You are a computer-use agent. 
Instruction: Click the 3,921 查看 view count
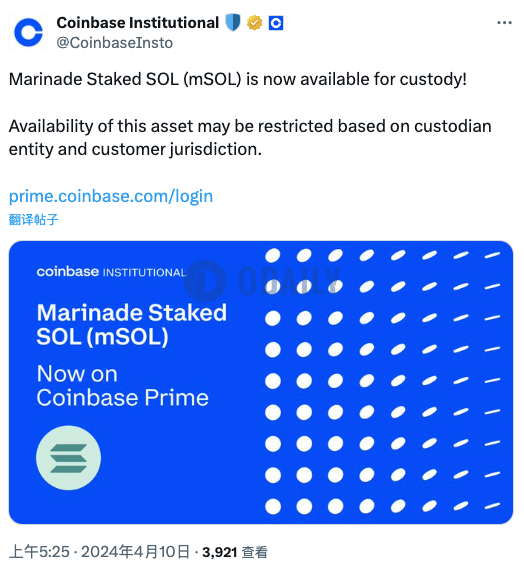tap(235, 552)
